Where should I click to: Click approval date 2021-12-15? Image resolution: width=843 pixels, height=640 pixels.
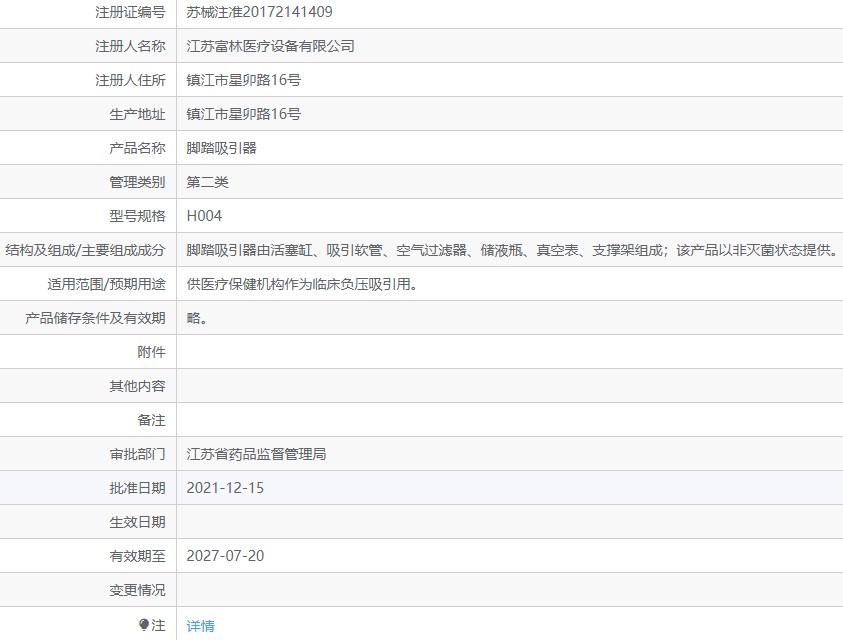click(225, 488)
